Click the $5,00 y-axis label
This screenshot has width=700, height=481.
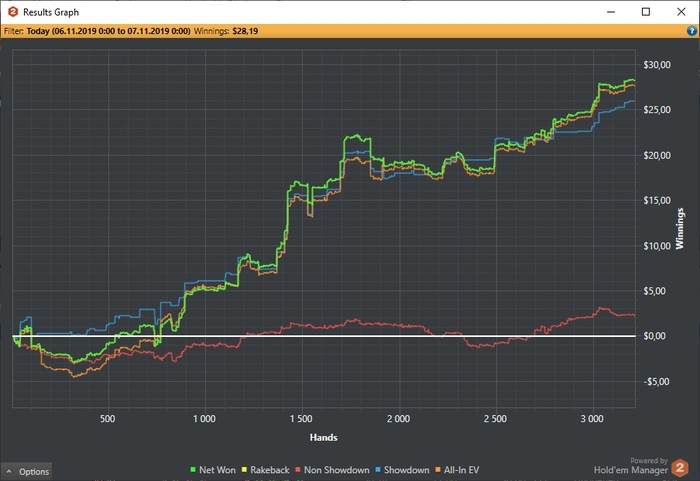click(654, 291)
